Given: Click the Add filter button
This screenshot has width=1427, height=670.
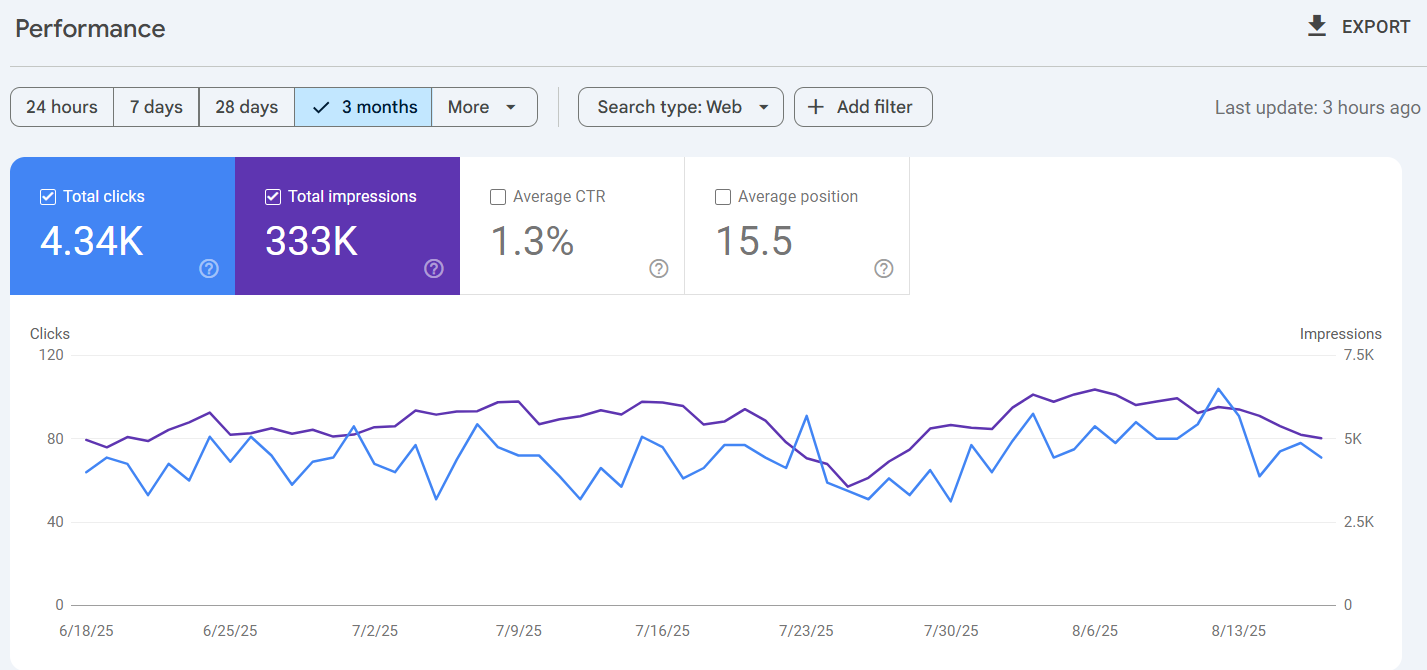Looking at the screenshot, I should [863, 107].
